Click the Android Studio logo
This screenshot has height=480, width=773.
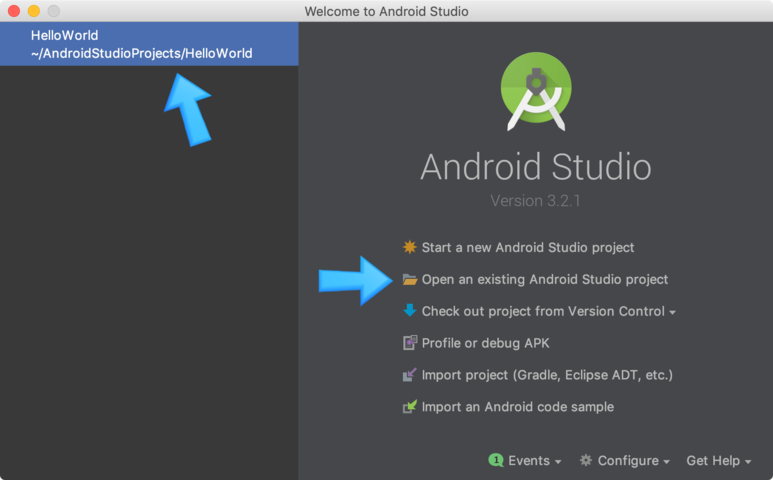tap(536, 91)
